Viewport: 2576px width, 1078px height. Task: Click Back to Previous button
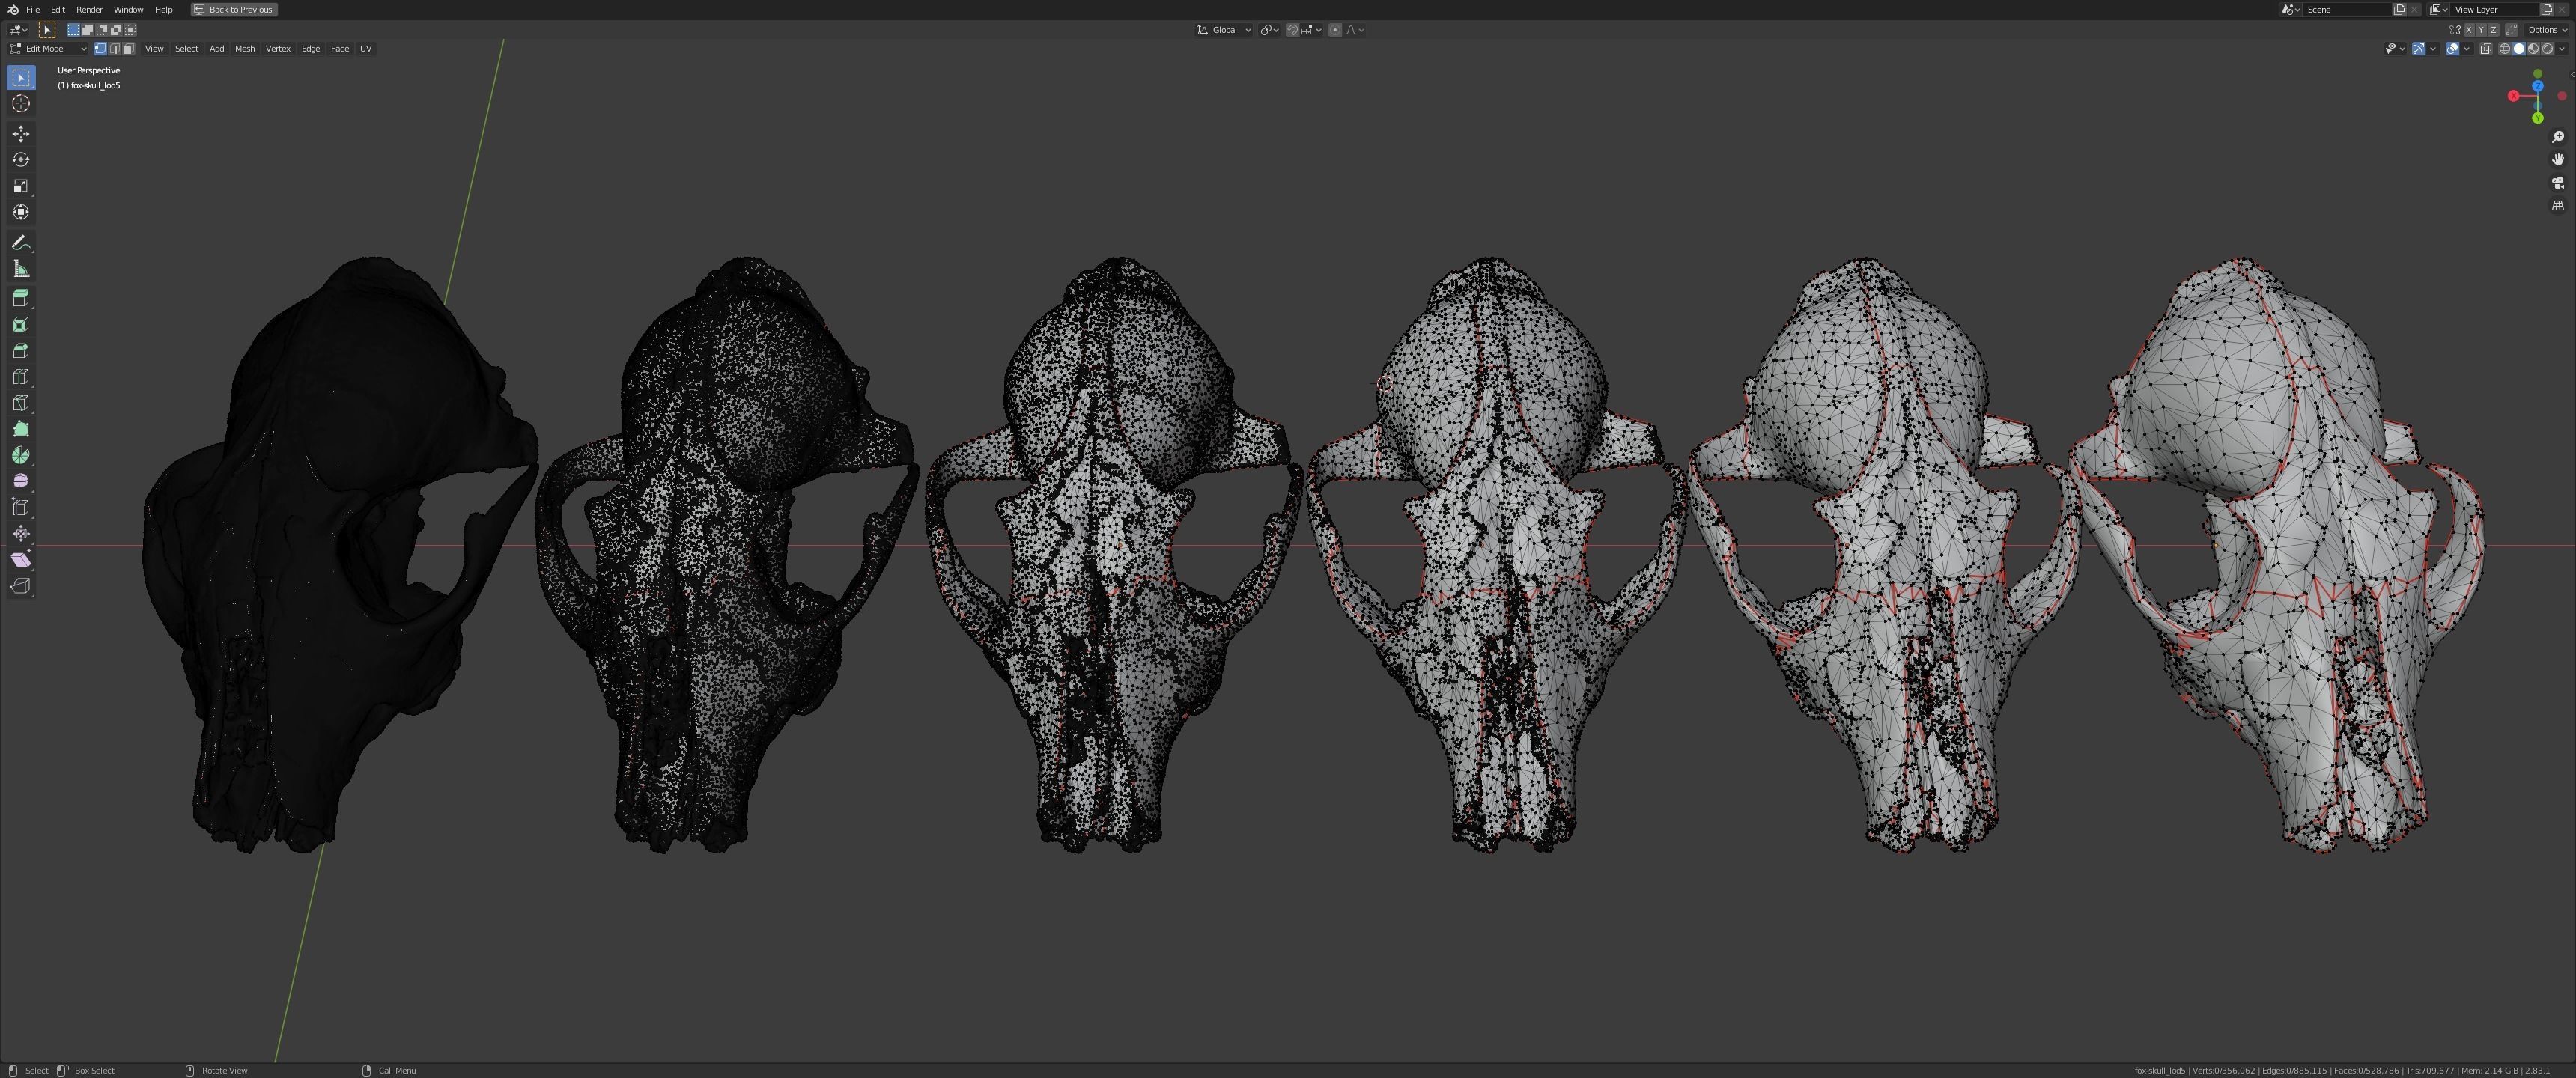point(234,9)
